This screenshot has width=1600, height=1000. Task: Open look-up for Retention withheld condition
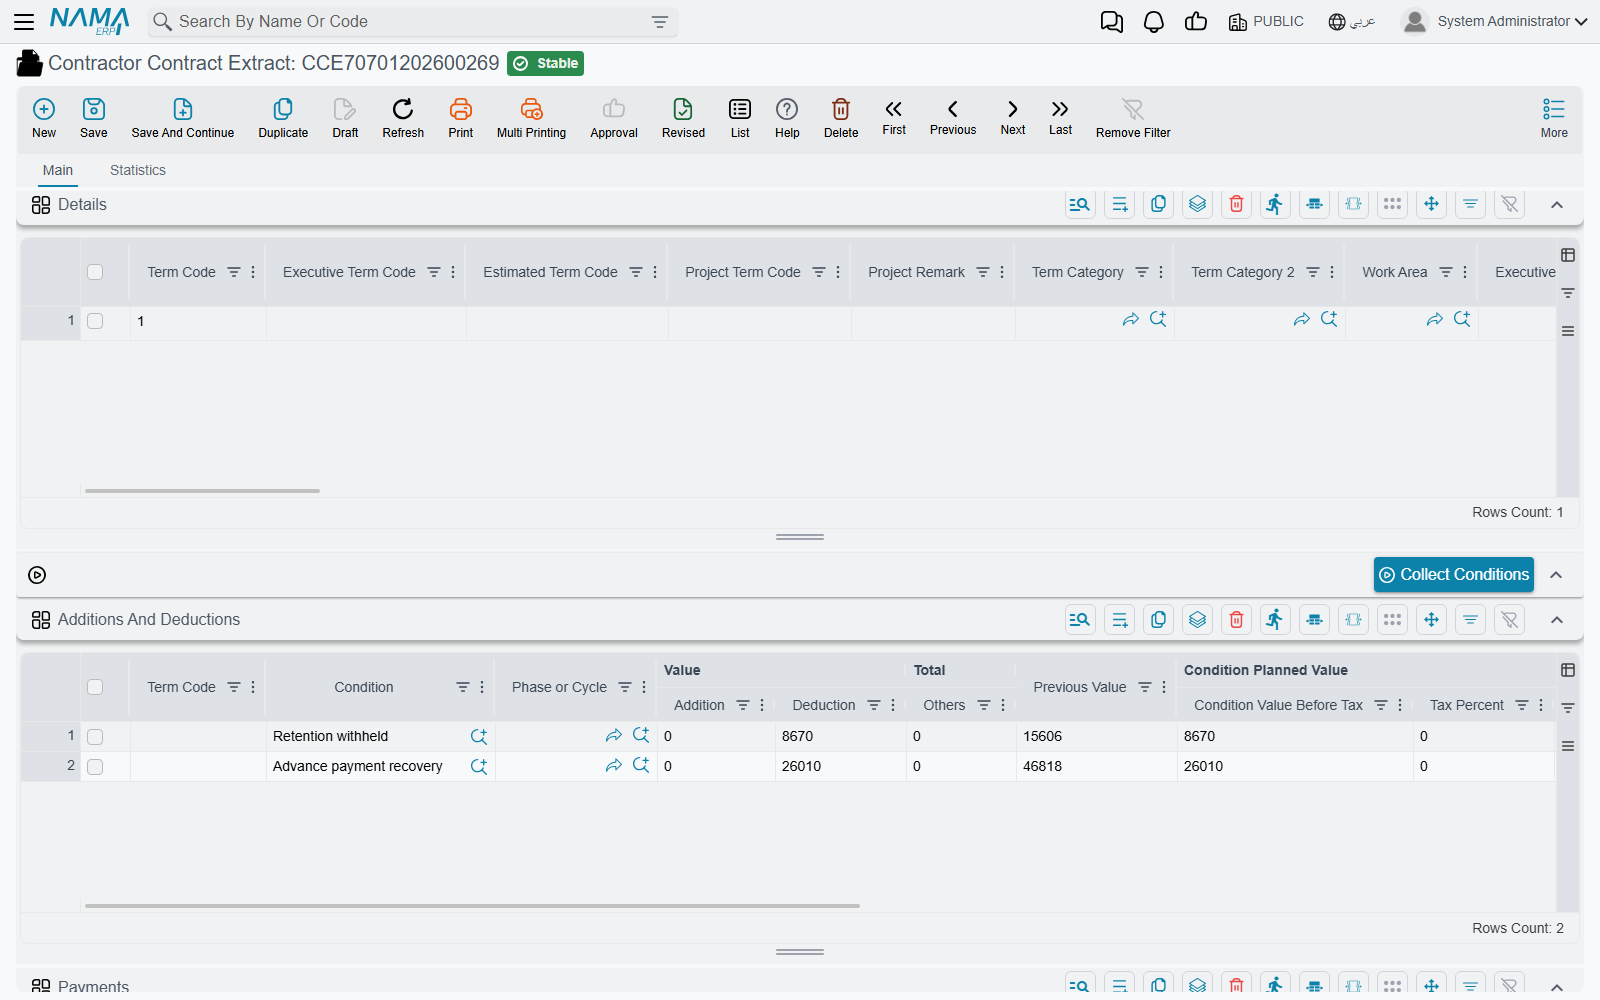(479, 737)
